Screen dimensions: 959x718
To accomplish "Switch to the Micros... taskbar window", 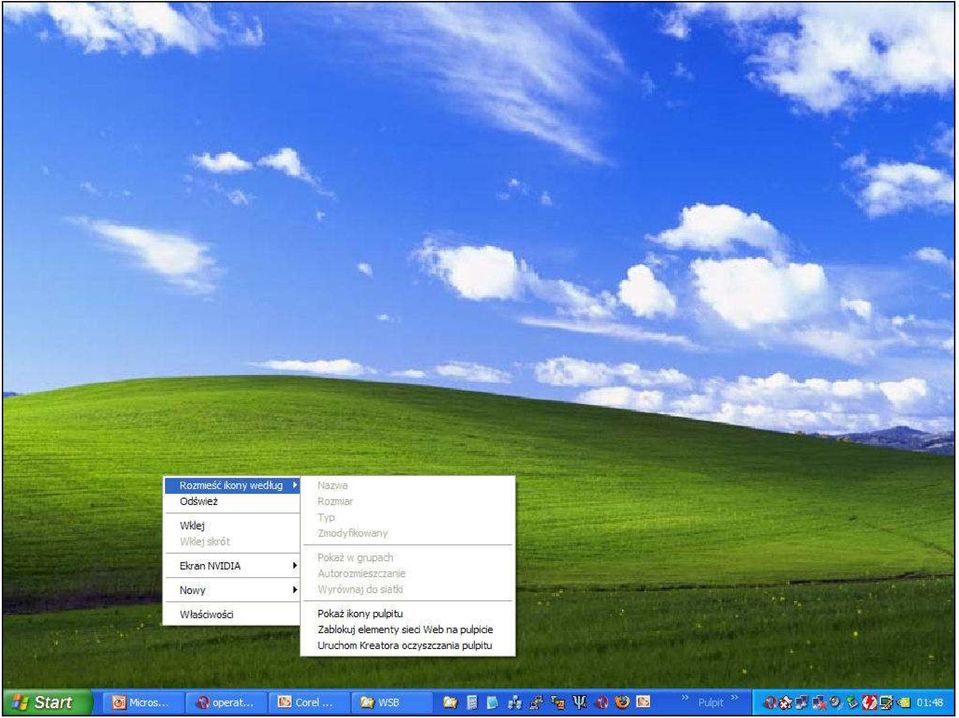I will click(143, 702).
